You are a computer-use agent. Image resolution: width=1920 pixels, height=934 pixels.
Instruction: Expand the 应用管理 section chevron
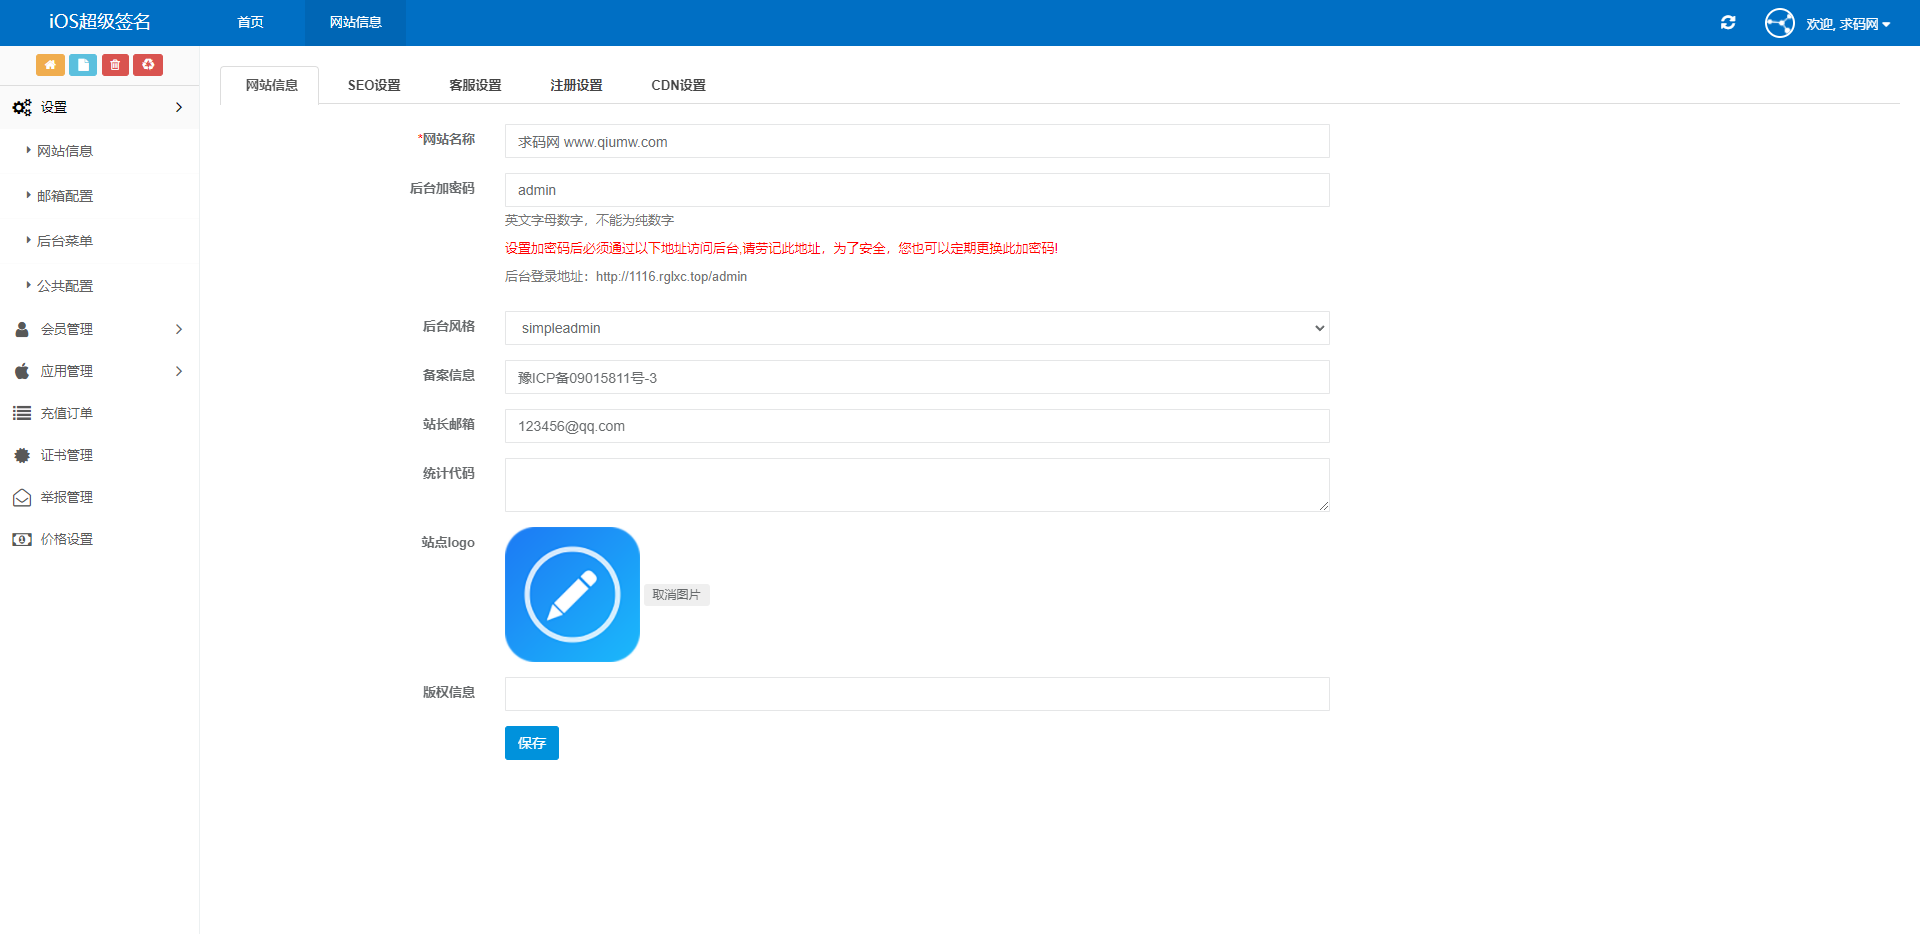(x=179, y=371)
